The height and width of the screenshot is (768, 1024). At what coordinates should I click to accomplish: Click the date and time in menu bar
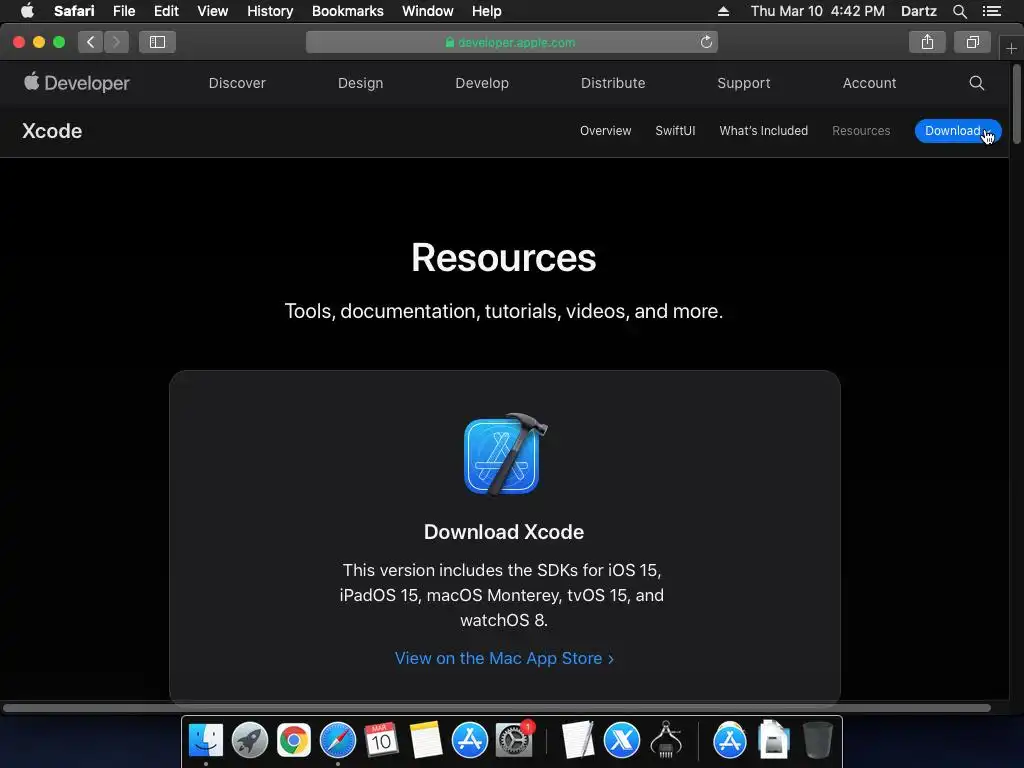[818, 11]
